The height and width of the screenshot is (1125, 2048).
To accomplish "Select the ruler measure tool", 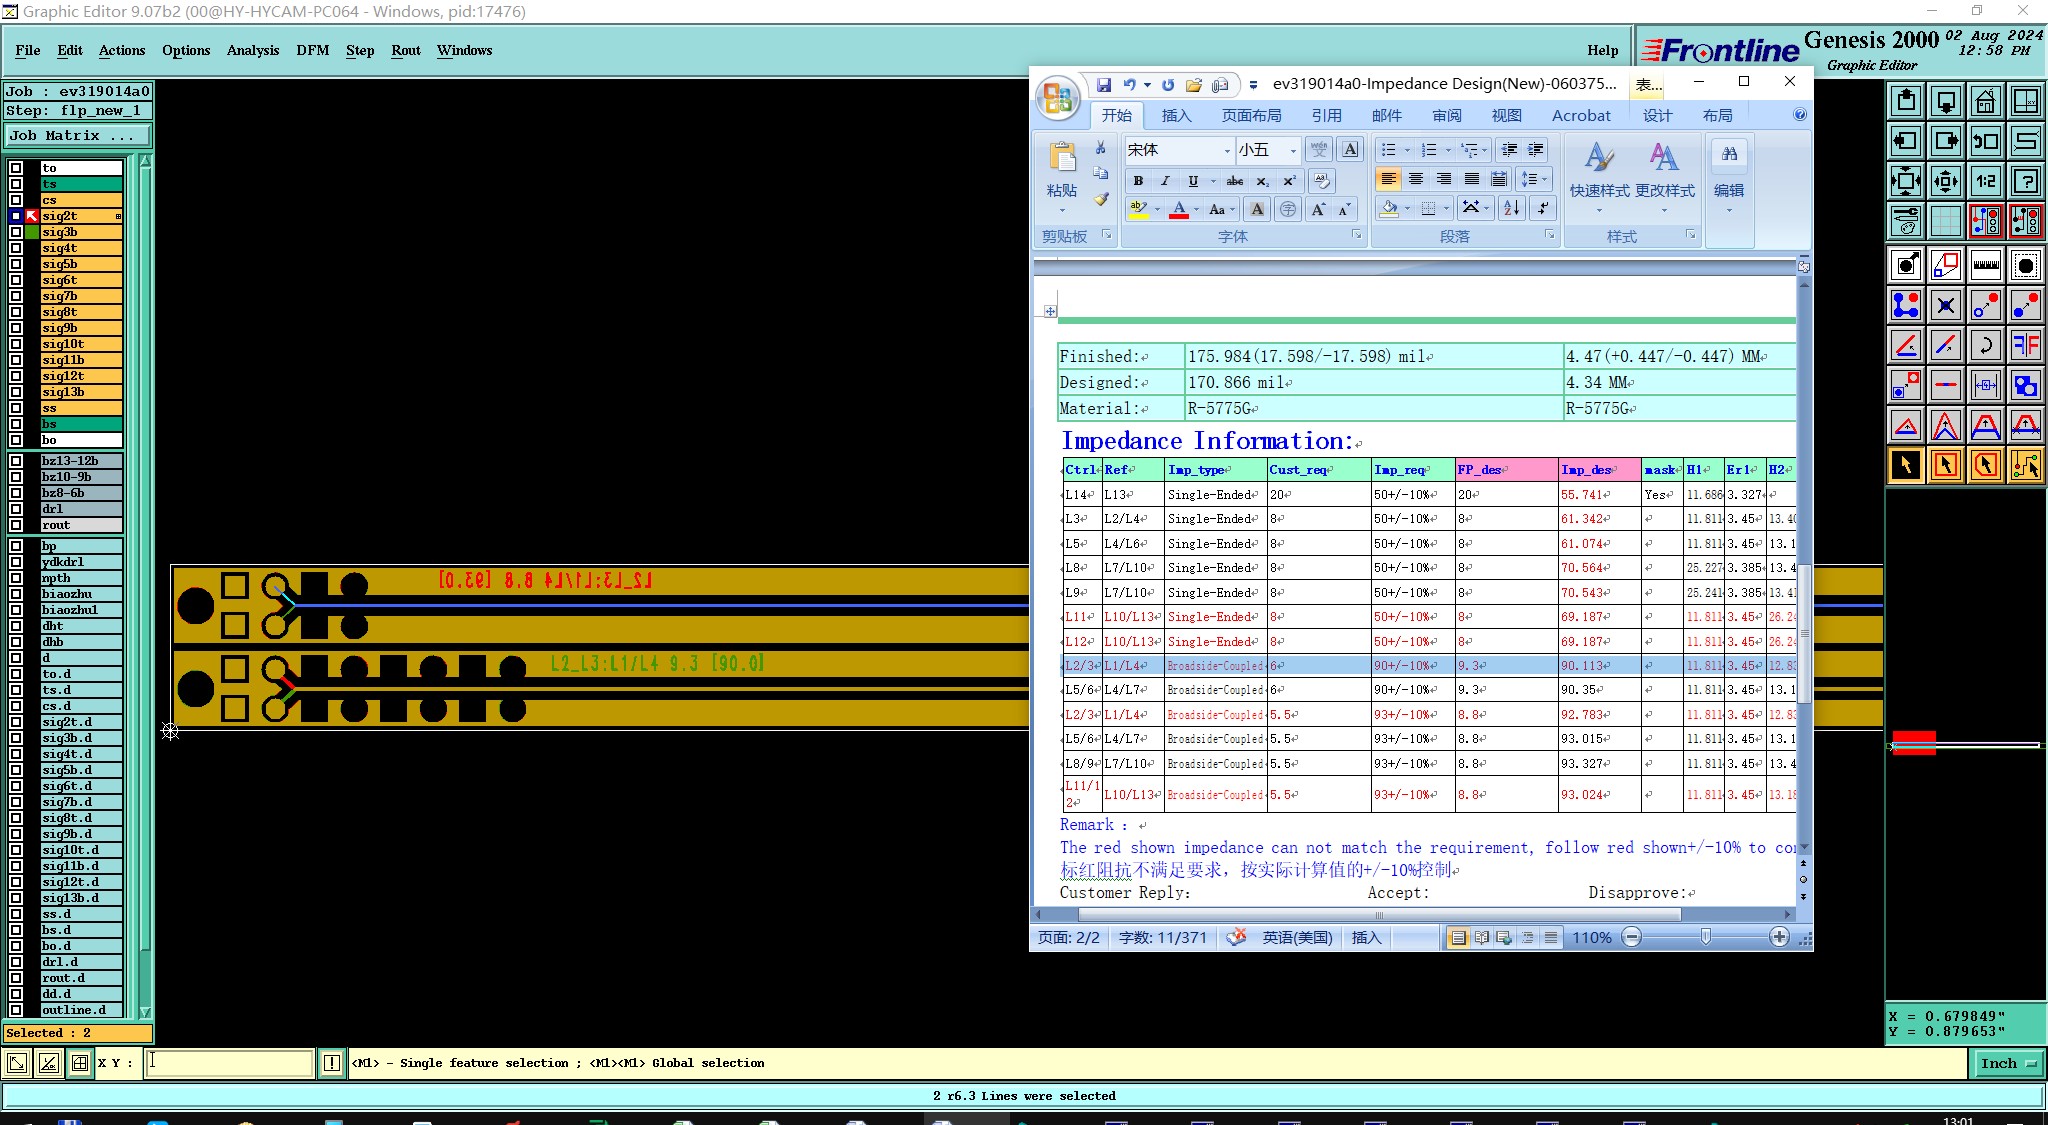I will pyautogui.click(x=1985, y=265).
